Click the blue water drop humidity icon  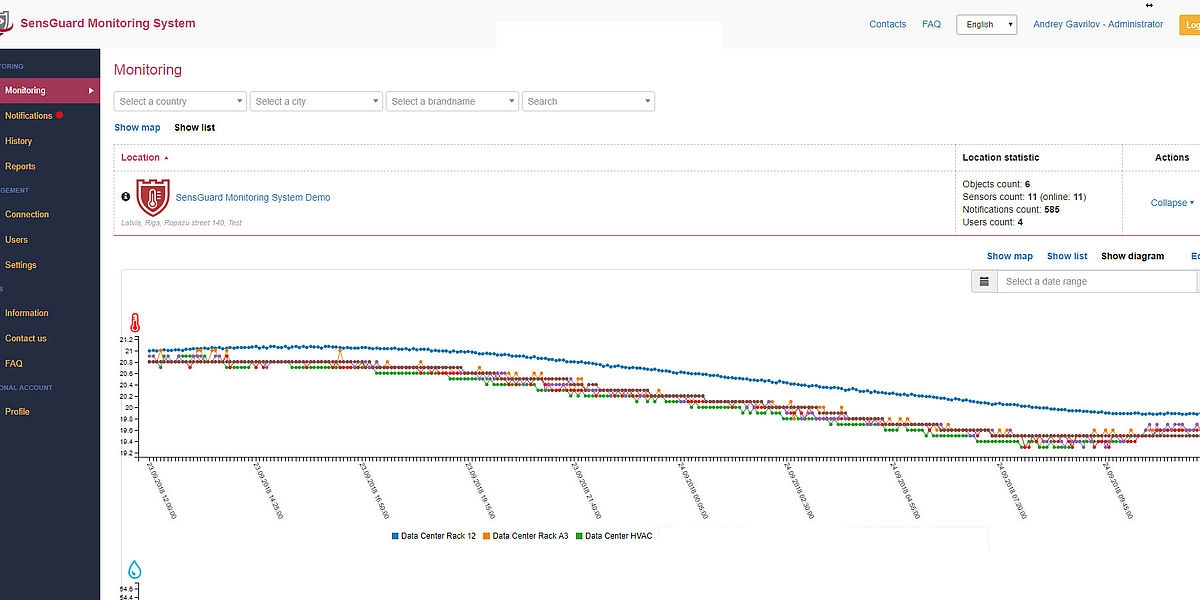coord(135,570)
